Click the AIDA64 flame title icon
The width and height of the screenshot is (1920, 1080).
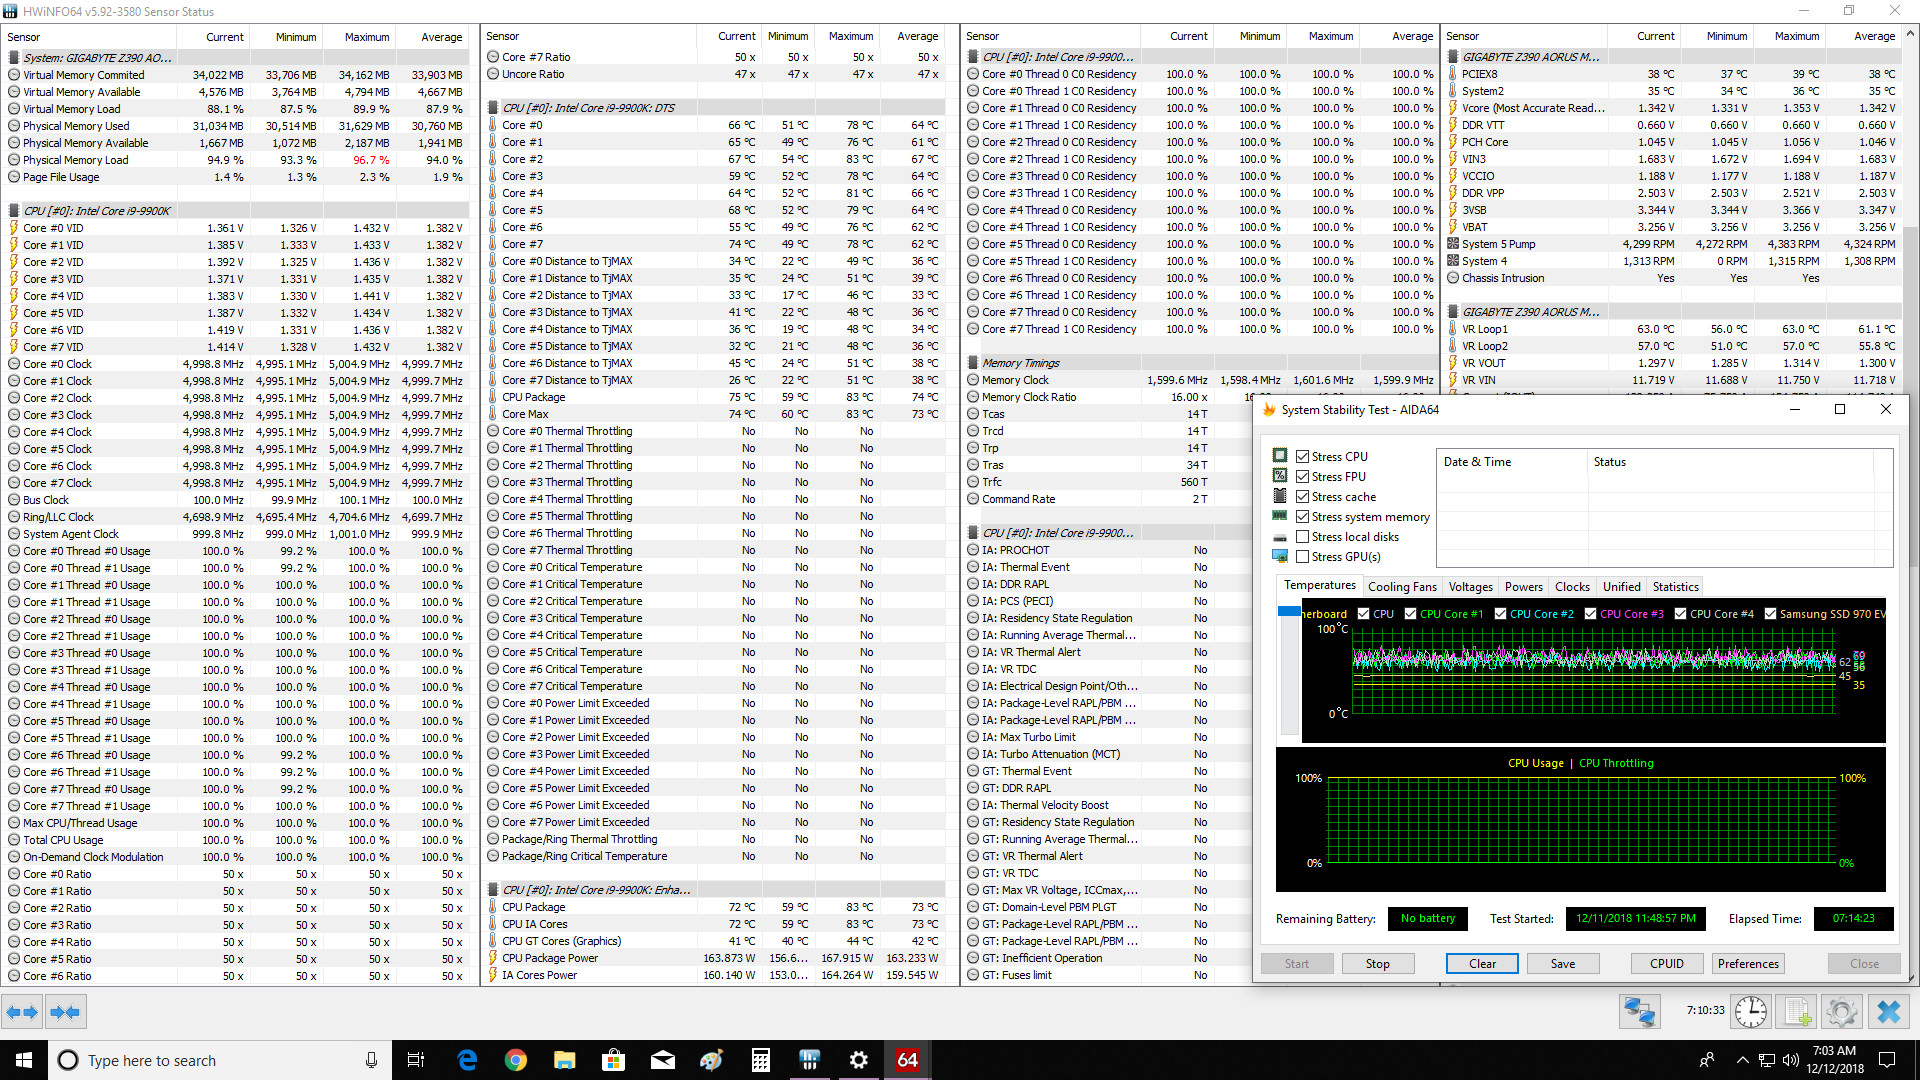click(x=1269, y=409)
